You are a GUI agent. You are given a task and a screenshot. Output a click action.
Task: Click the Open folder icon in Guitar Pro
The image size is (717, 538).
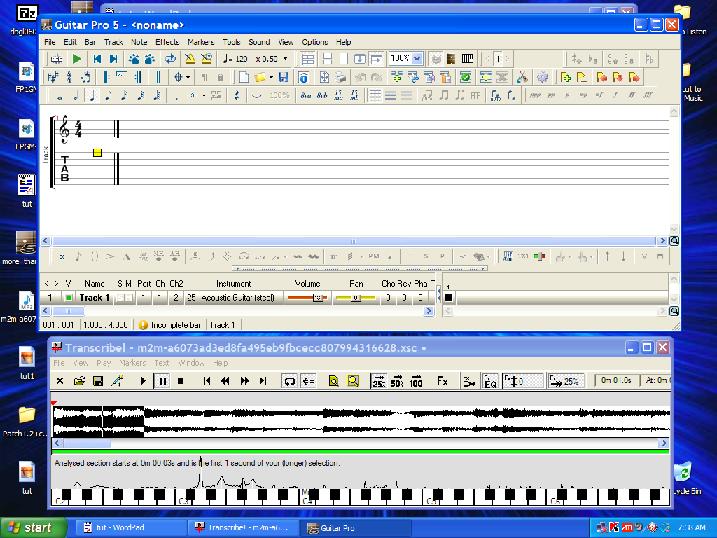[x=260, y=77]
